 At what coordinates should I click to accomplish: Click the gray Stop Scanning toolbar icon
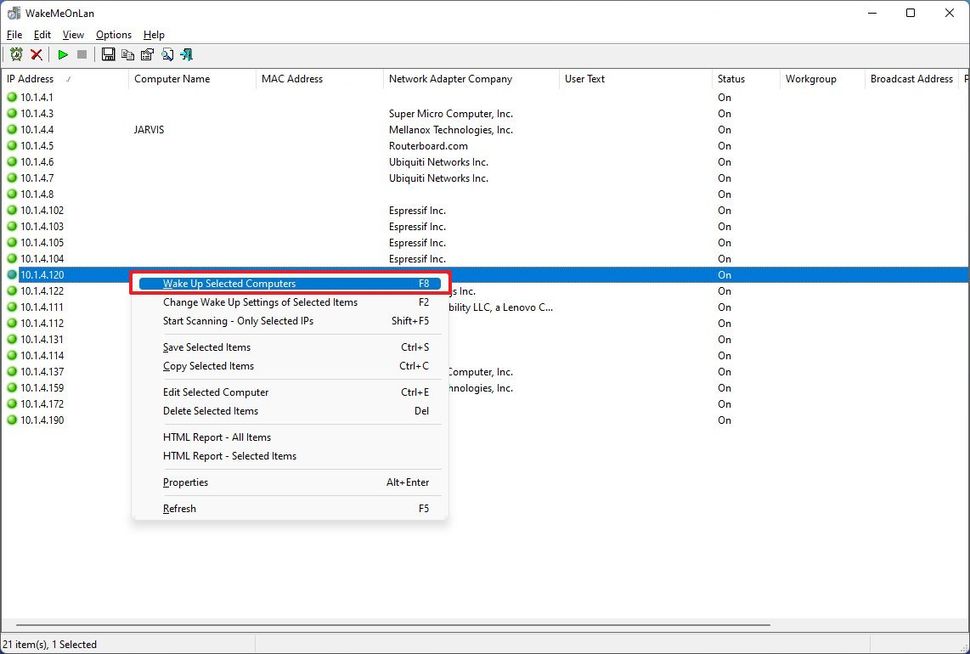(x=82, y=55)
